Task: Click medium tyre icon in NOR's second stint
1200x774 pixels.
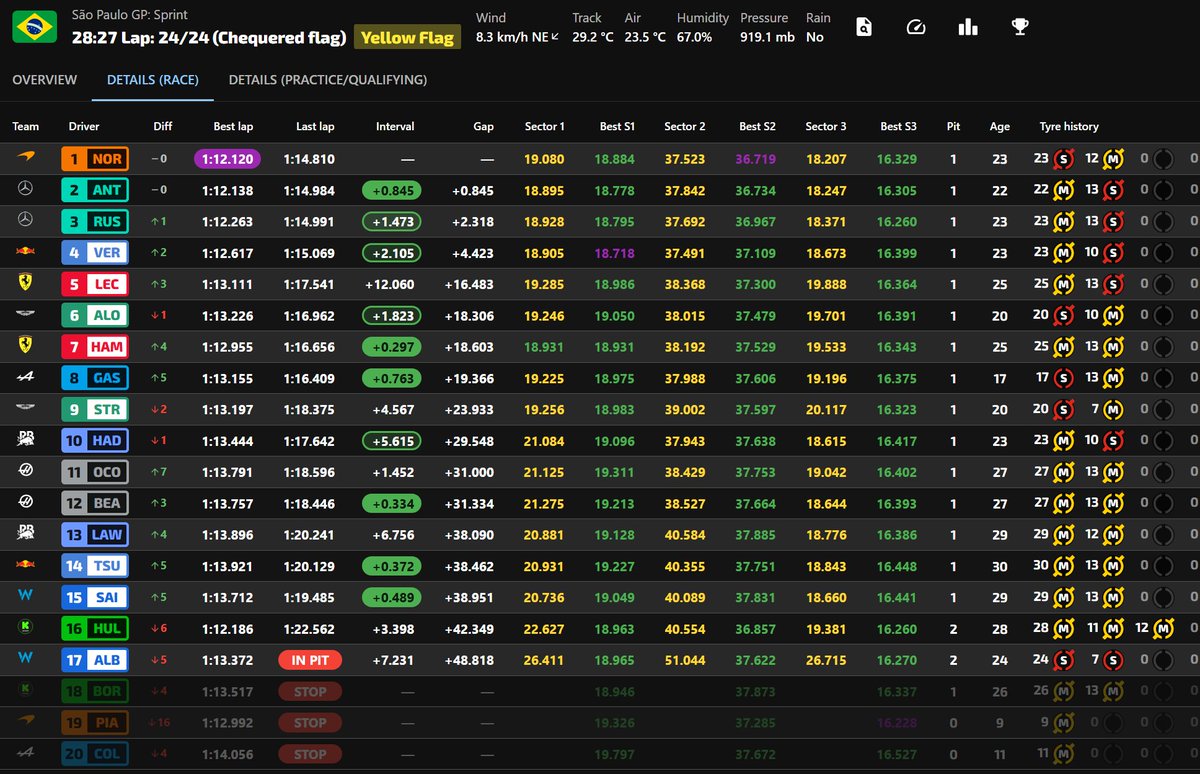Action: 1114,158
